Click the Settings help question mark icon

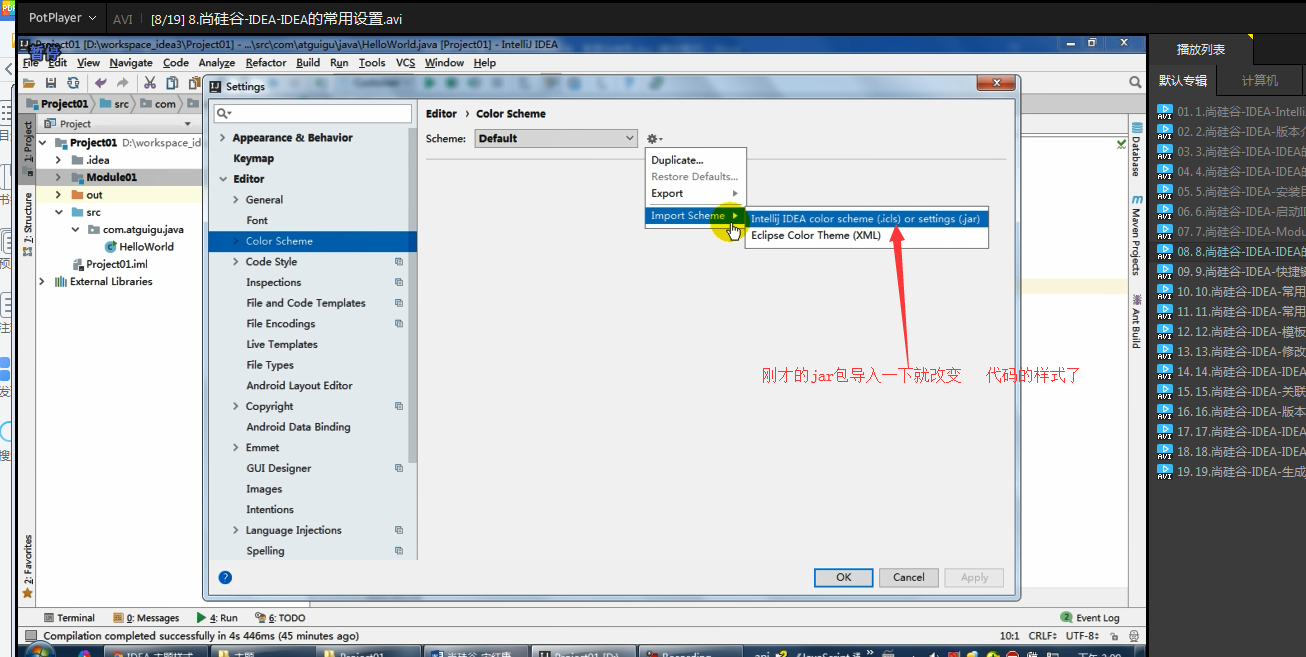pos(225,577)
